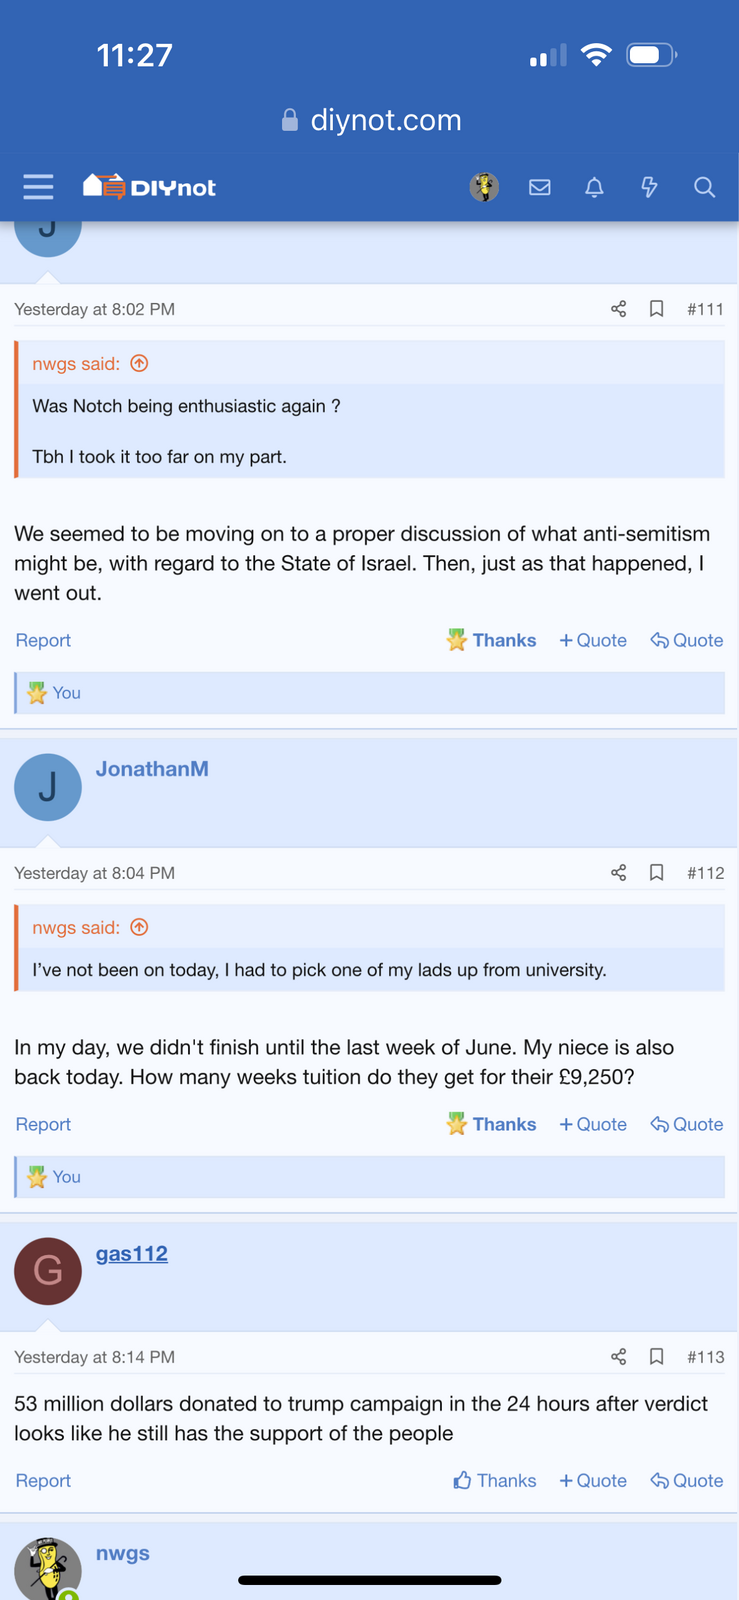
Task: Open the notifications bell
Action: tap(594, 187)
